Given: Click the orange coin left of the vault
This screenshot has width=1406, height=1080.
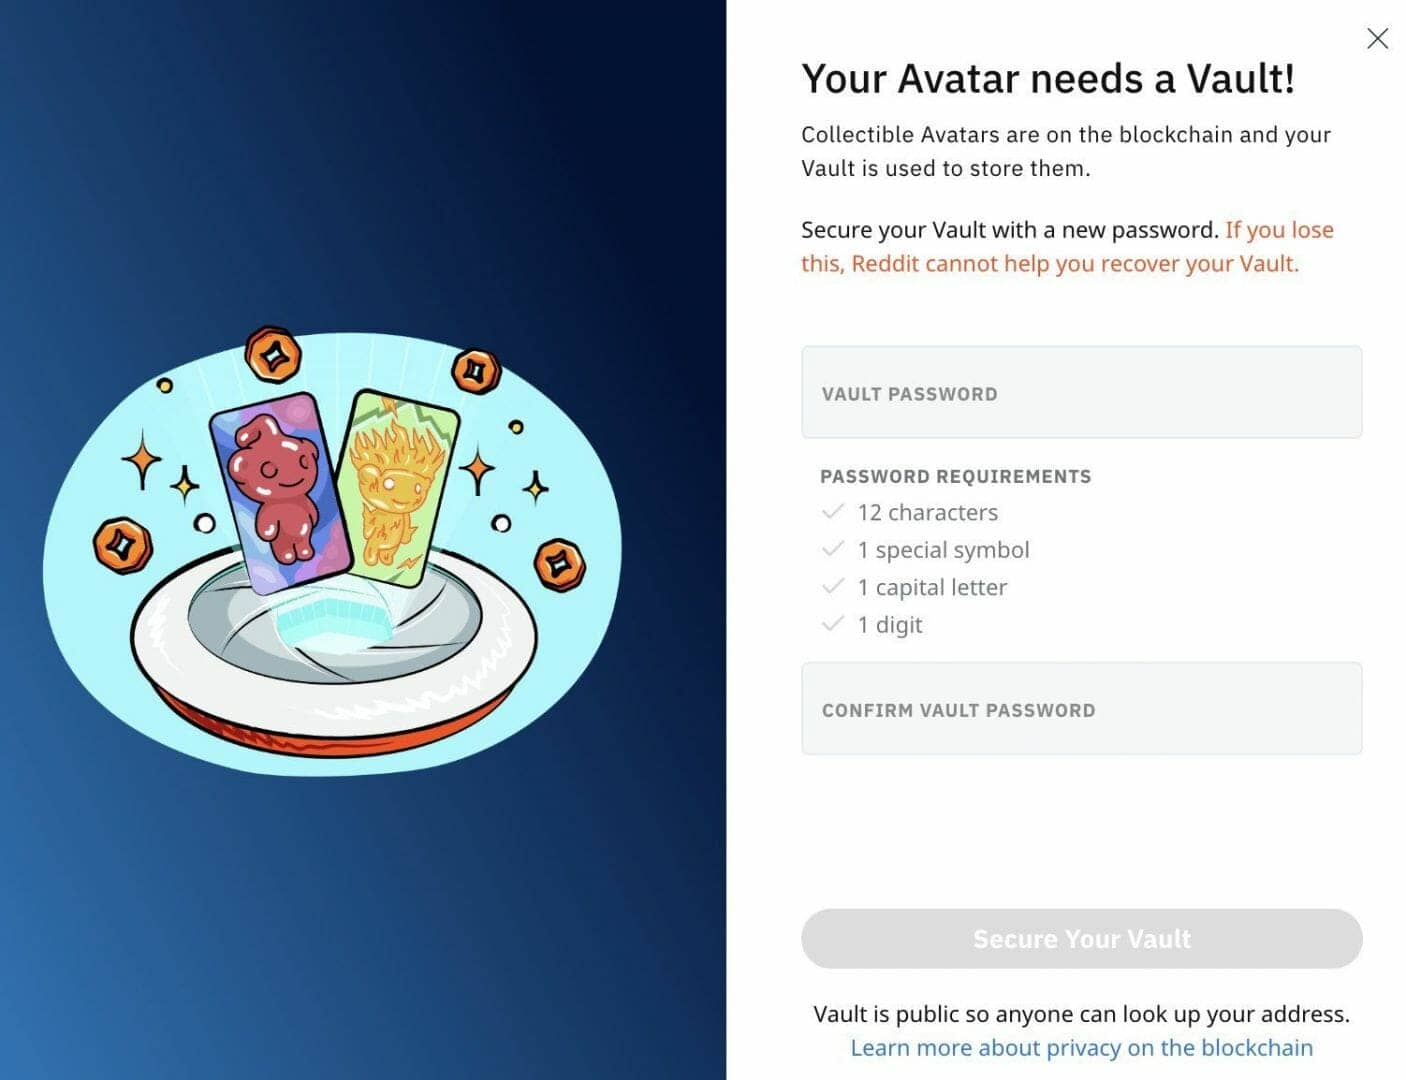Looking at the screenshot, I should tap(123, 546).
